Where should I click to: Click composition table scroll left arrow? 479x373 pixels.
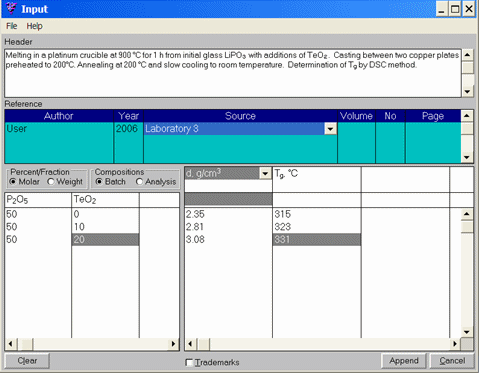[x=10, y=344]
